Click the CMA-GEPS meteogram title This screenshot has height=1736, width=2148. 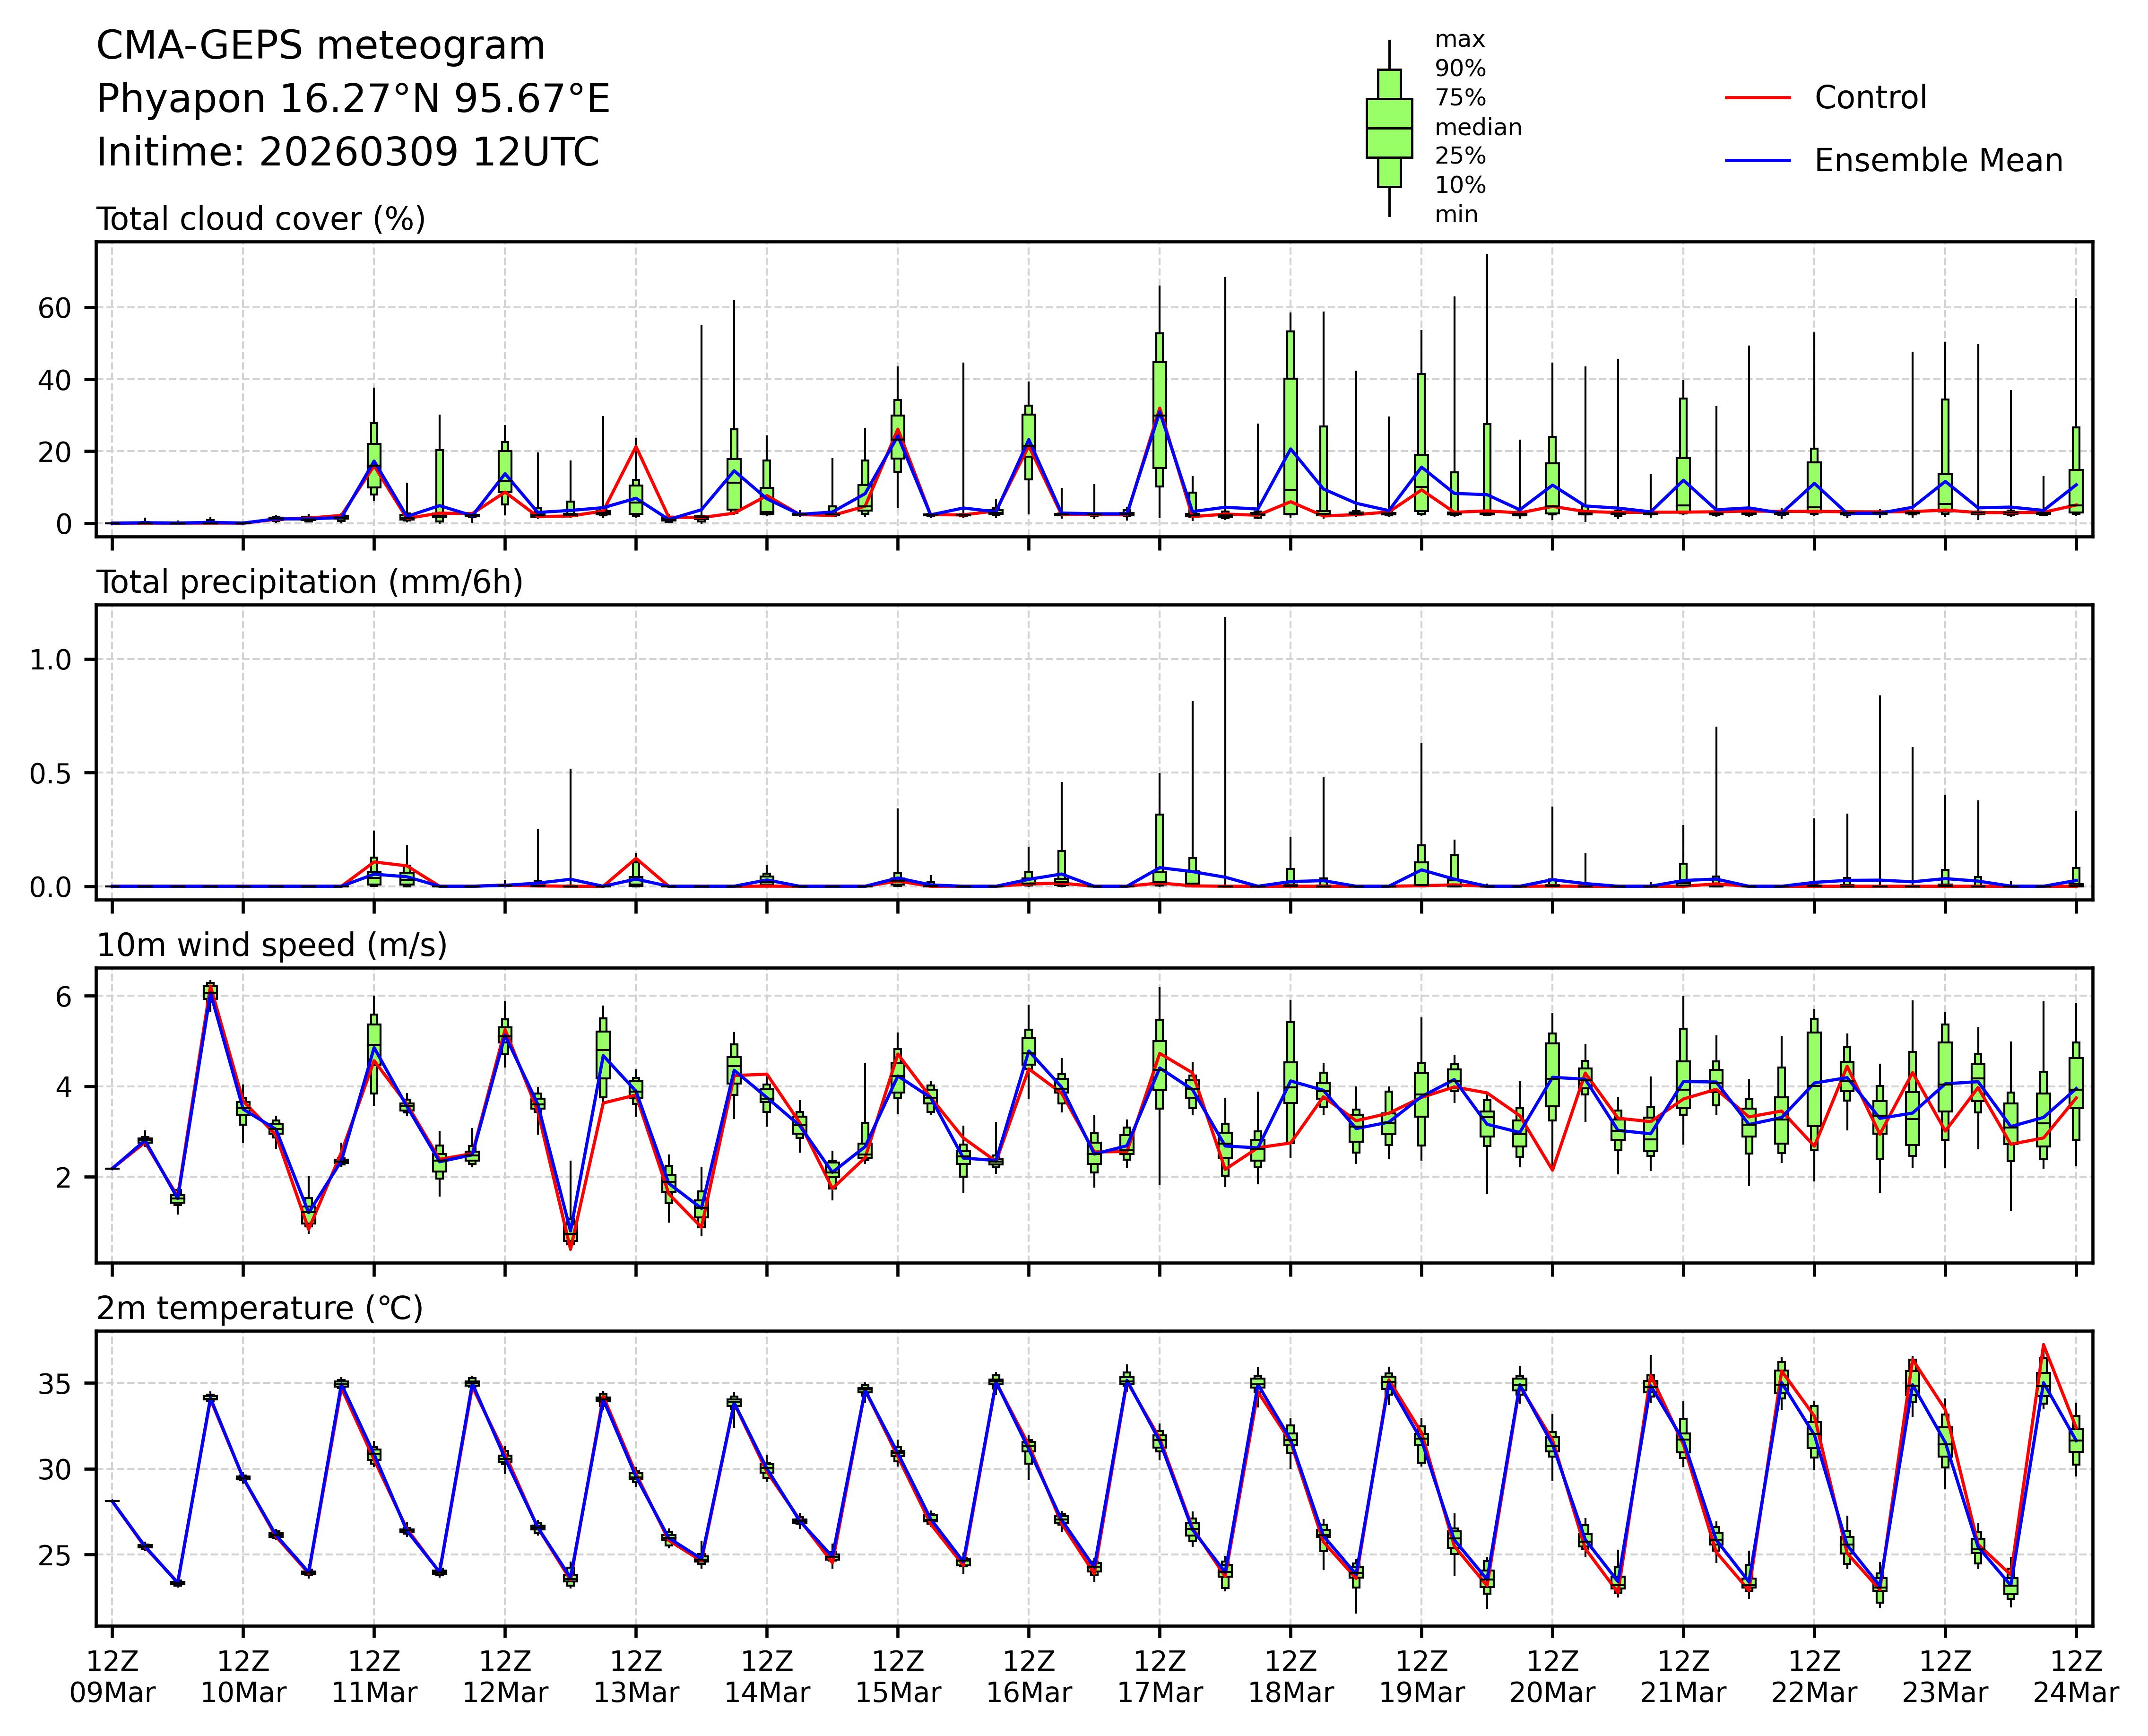click(x=320, y=46)
